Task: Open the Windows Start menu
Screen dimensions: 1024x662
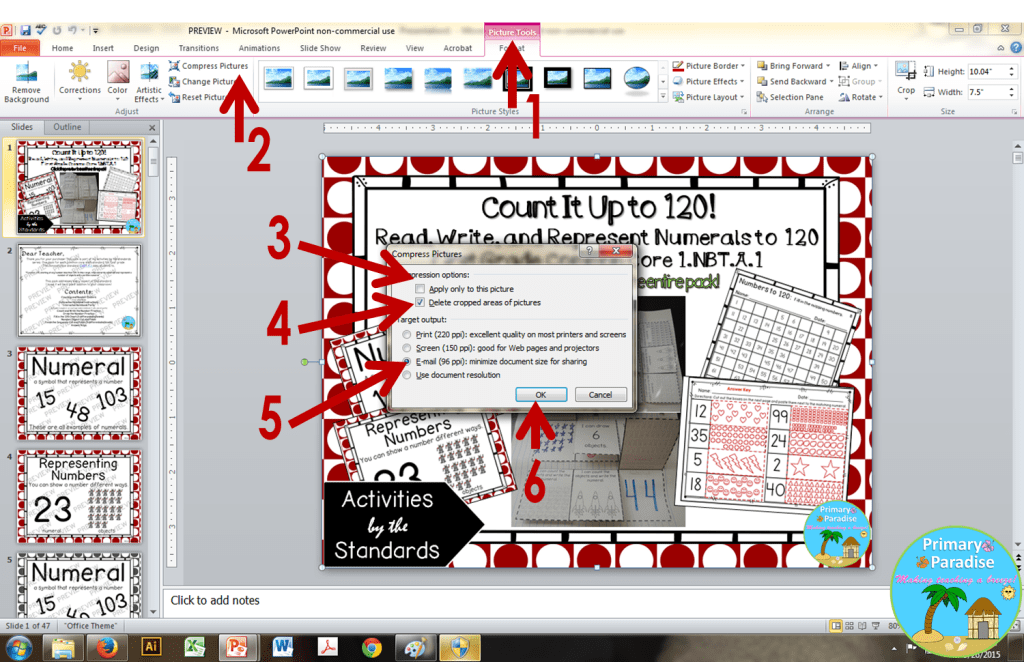Action: [x=18, y=648]
